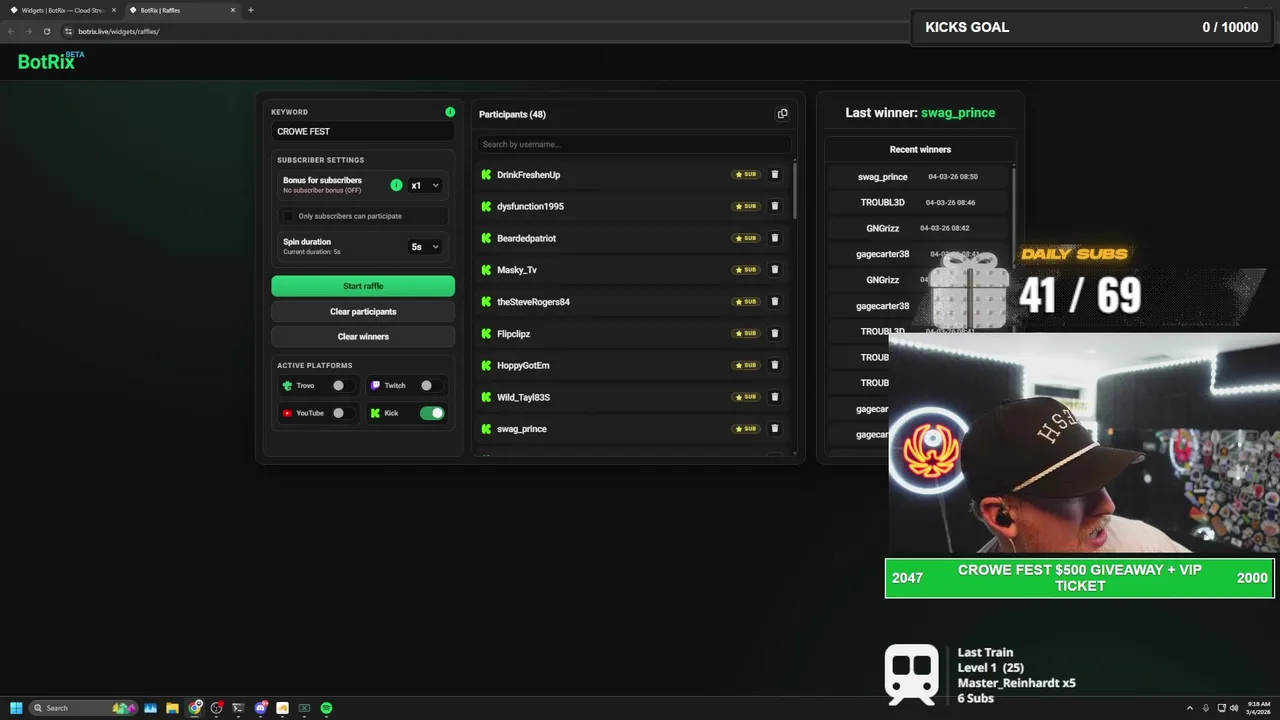This screenshot has width=1280, height=720.
Task: Click participant name Beardedpatriot
Action: [526, 238]
